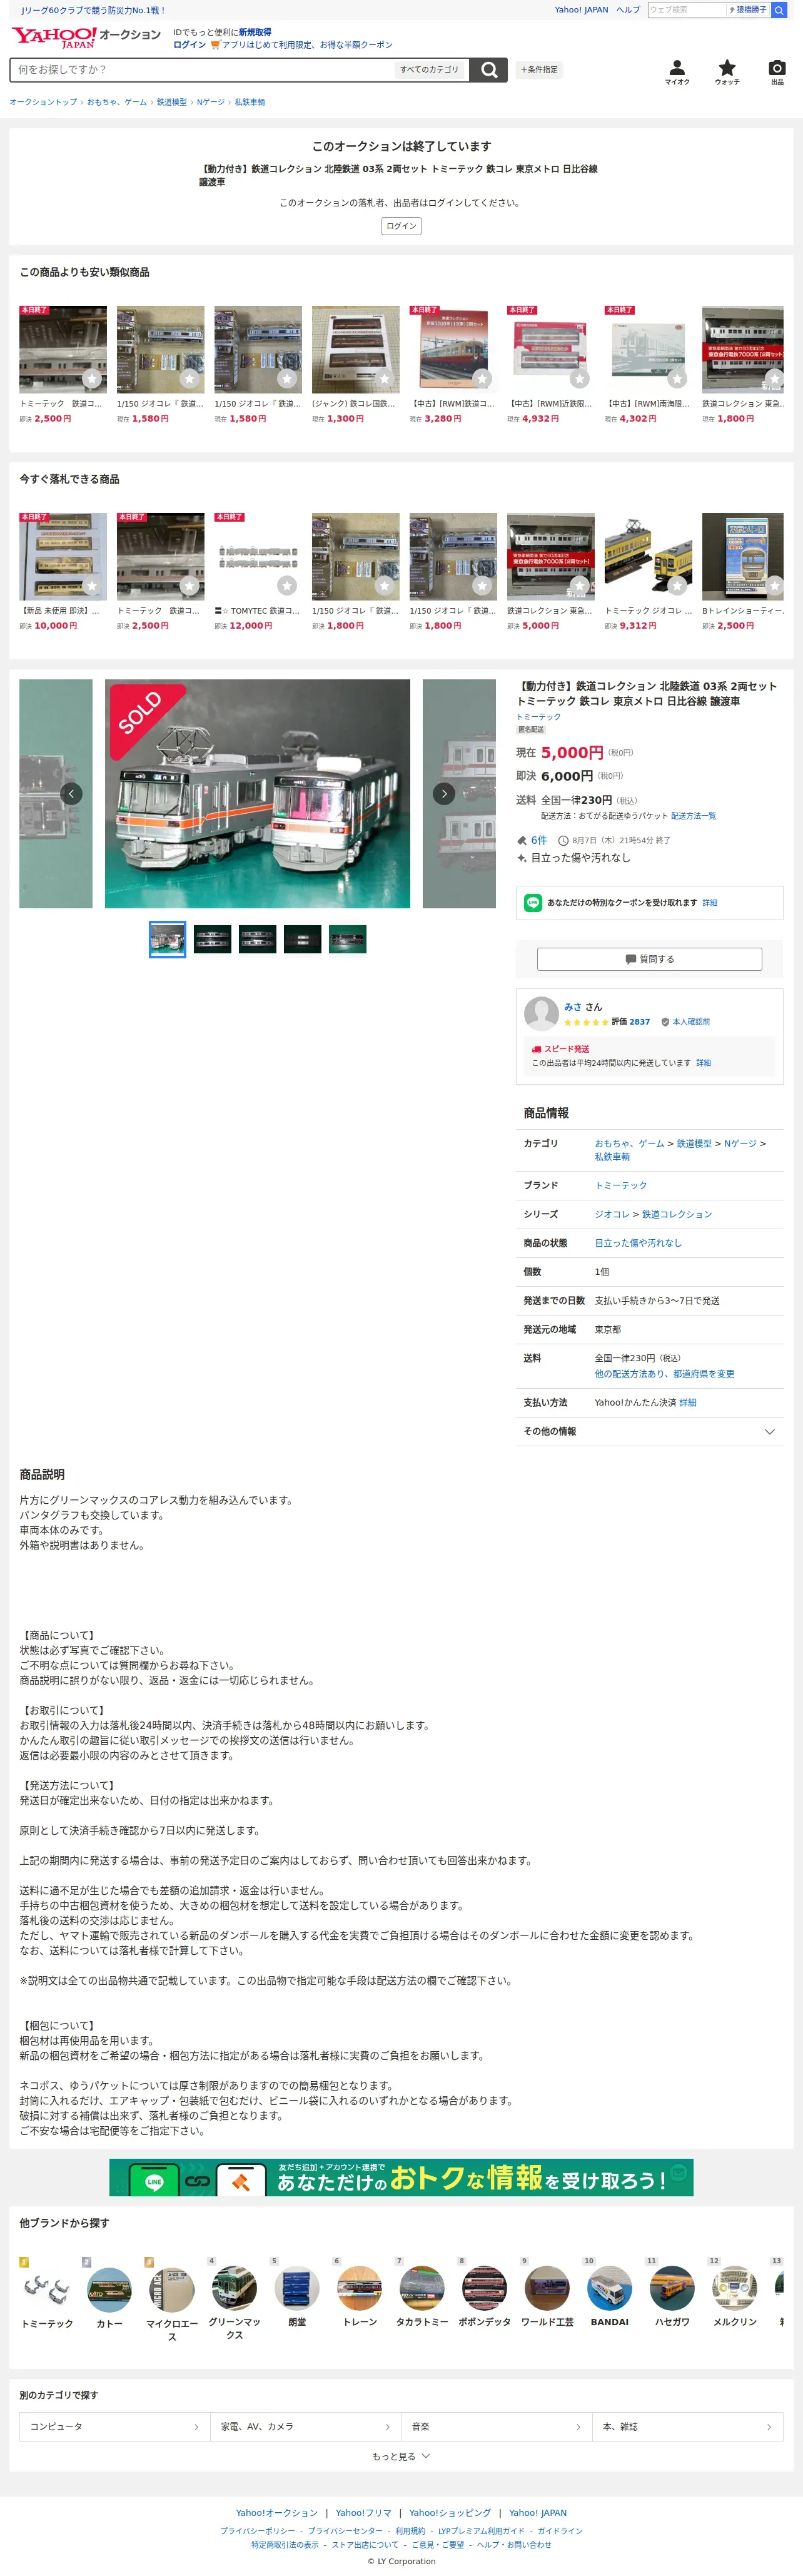Click the seller みさ avatar icon
This screenshot has width=803, height=2576.
[541, 1014]
